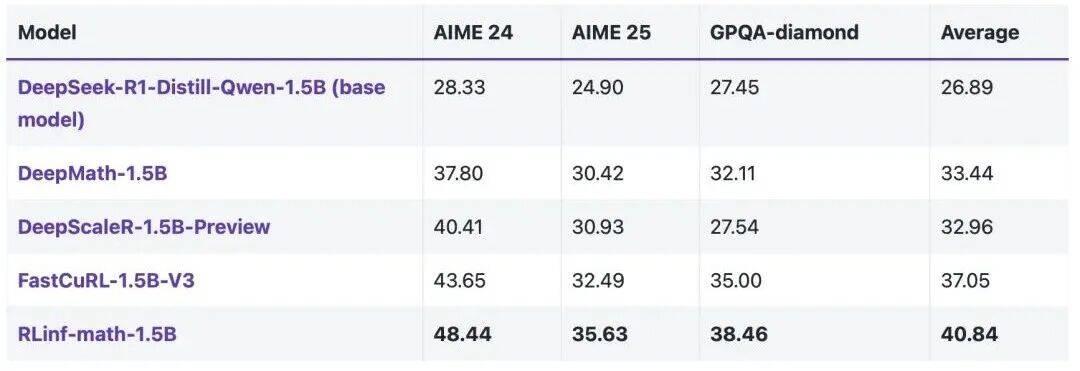The height and width of the screenshot is (371, 1080).
Task: Open the RLinf-math-1.5B model link
Action: [97, 335]
